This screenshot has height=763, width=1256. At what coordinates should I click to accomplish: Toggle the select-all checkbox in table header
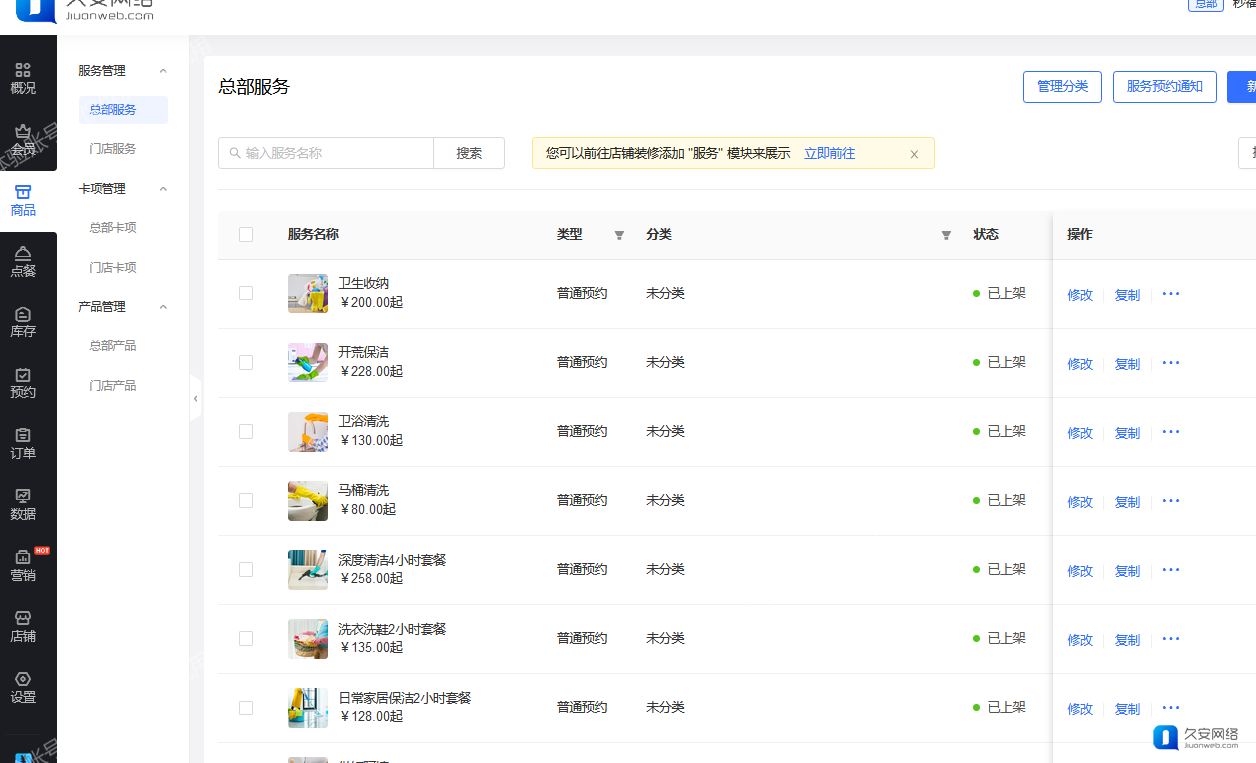[x=246, y=234]
